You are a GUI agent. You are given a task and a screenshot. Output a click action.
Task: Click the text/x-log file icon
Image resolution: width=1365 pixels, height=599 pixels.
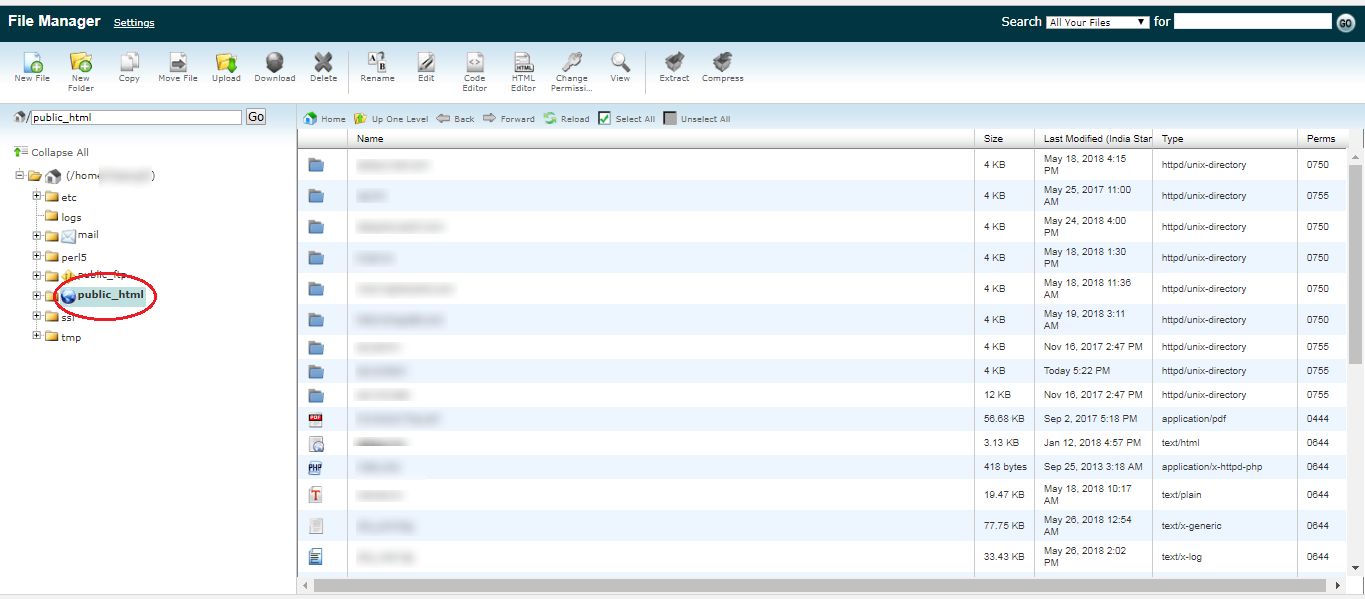tap(316, 557)
